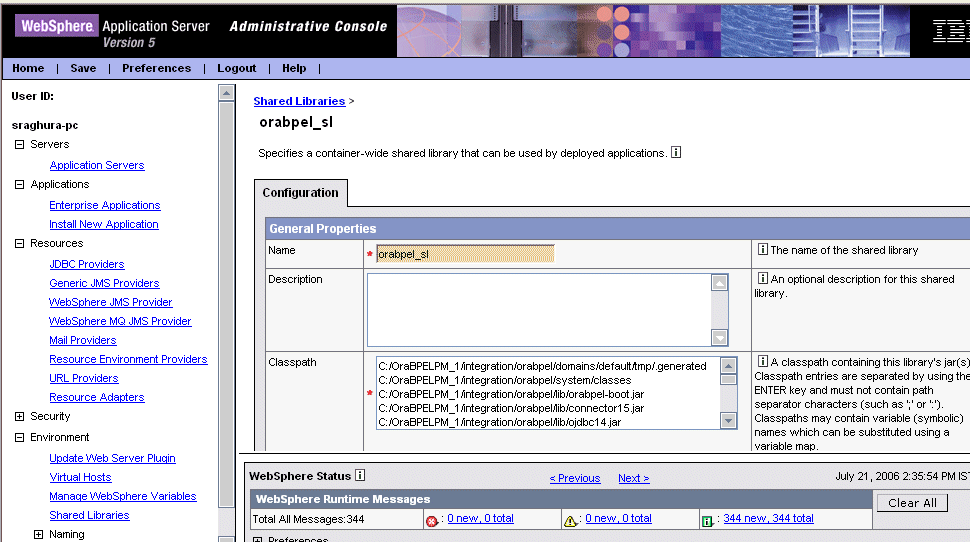
Task: Collapse the Resources tree node
Action: click(19, 244)
